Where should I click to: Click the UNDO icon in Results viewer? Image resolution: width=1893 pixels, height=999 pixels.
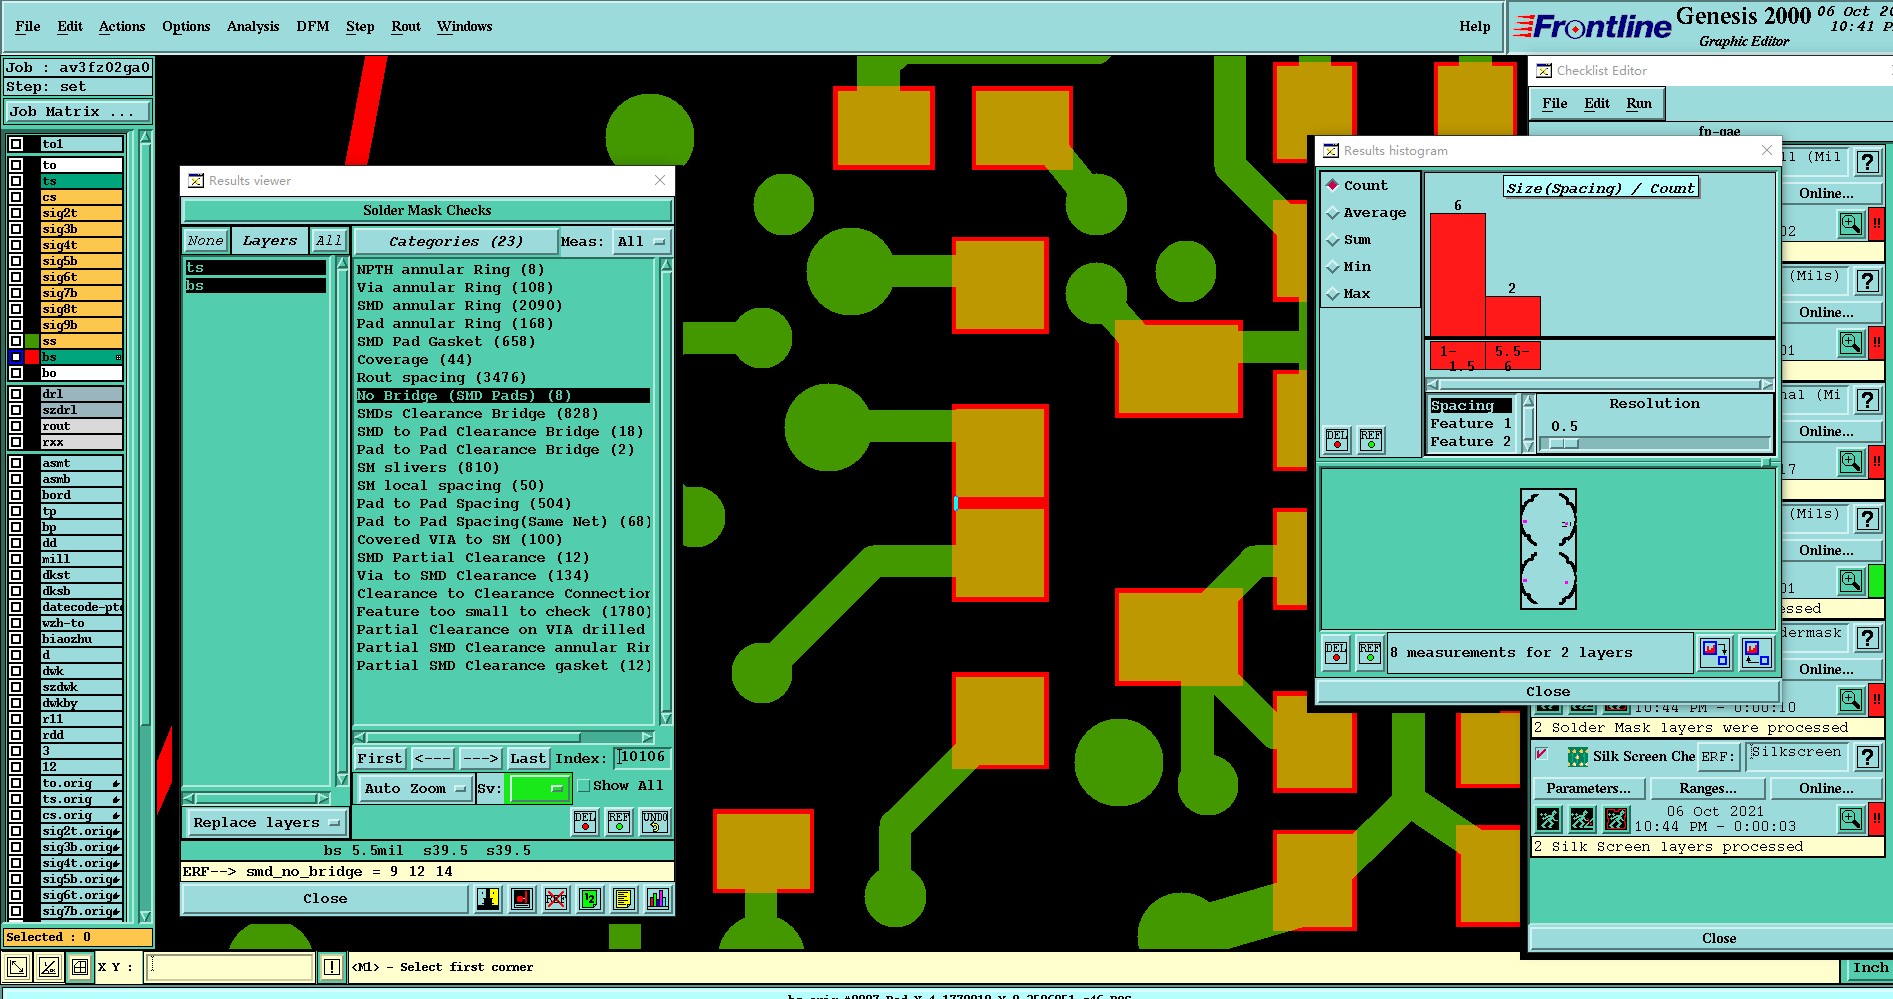tap(655, 822)
